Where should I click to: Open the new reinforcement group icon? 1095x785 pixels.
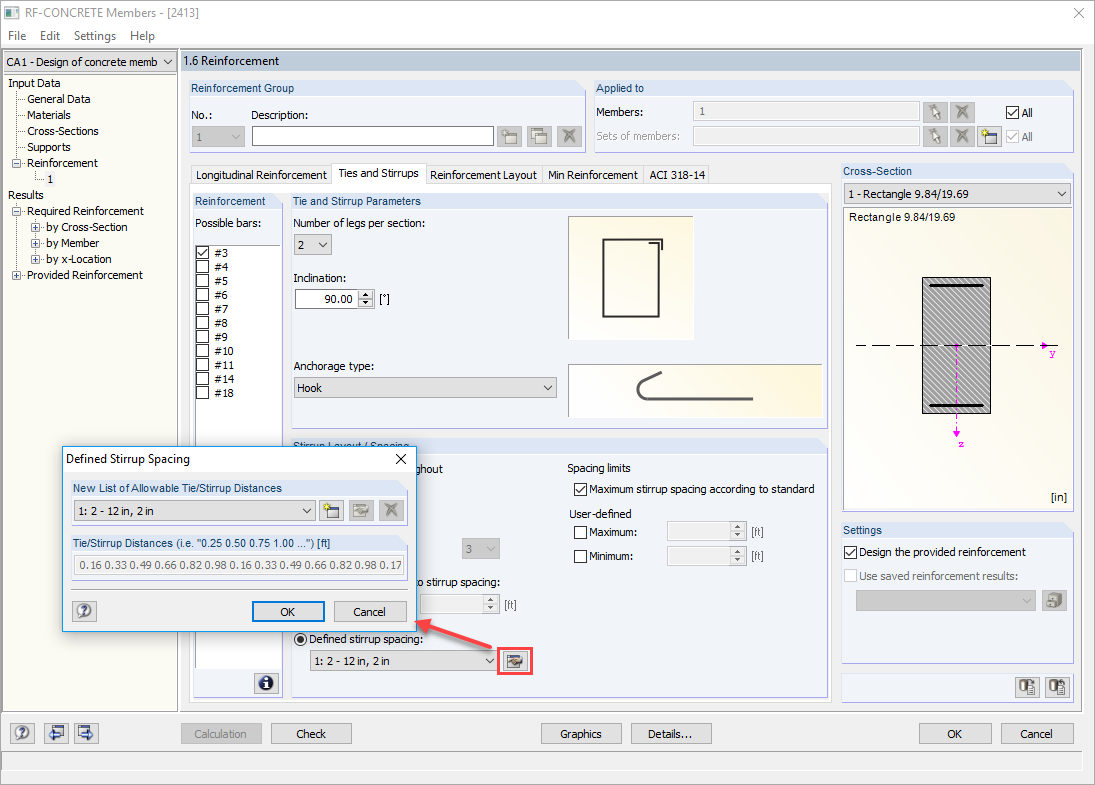click(509, 135)
